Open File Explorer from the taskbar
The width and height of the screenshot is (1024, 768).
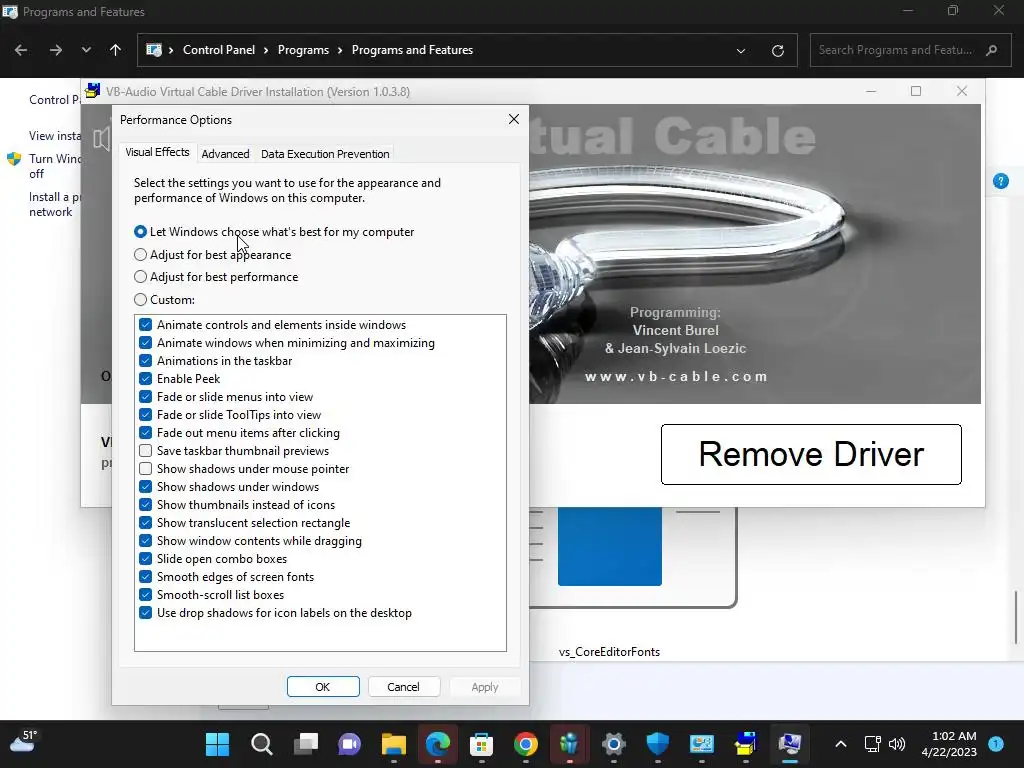point(394,744)
